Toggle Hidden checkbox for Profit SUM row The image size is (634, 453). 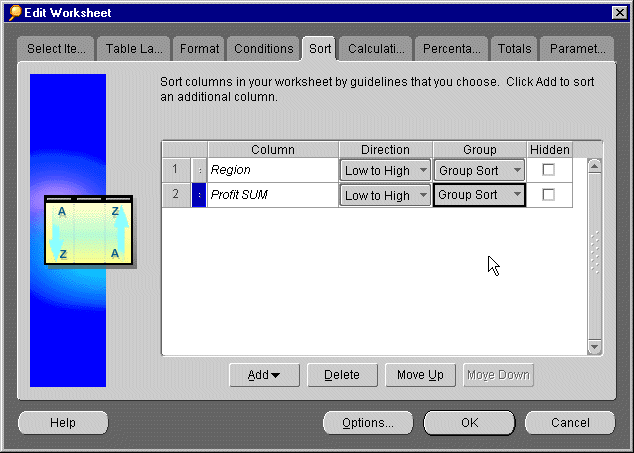point(548,195)
